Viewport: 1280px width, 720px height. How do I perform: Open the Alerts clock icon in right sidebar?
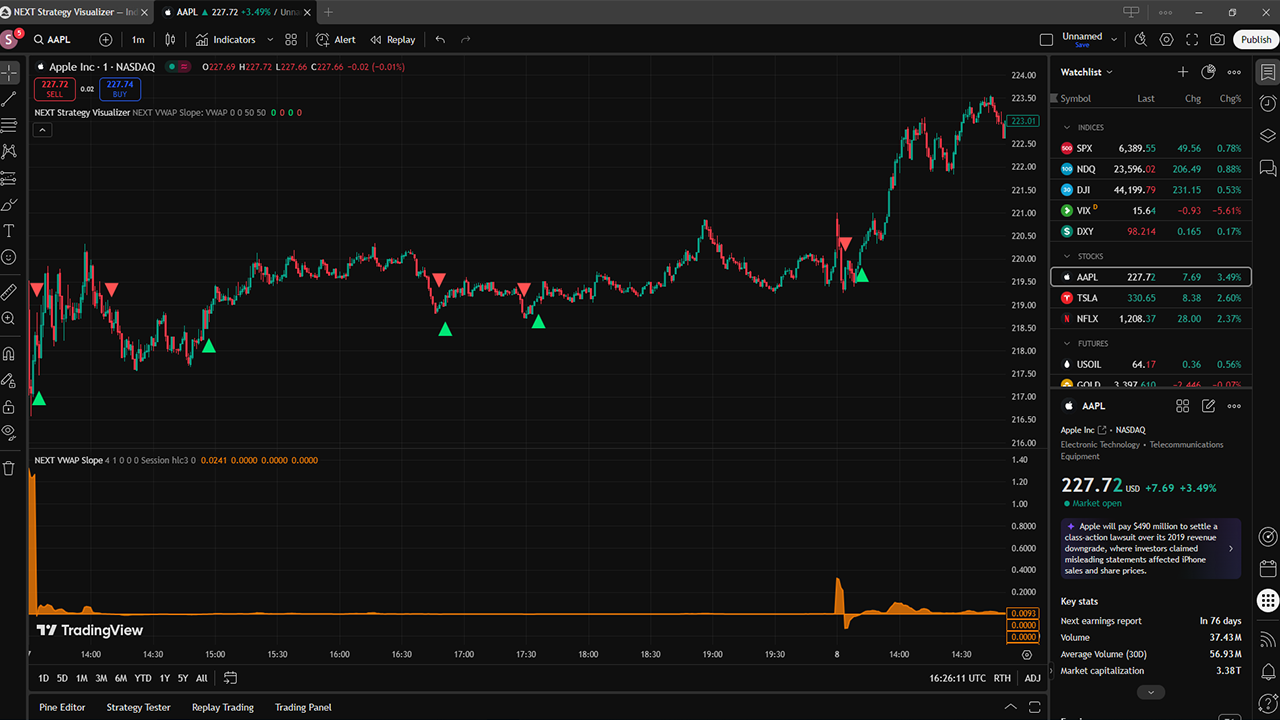(x=1268, y=103)
